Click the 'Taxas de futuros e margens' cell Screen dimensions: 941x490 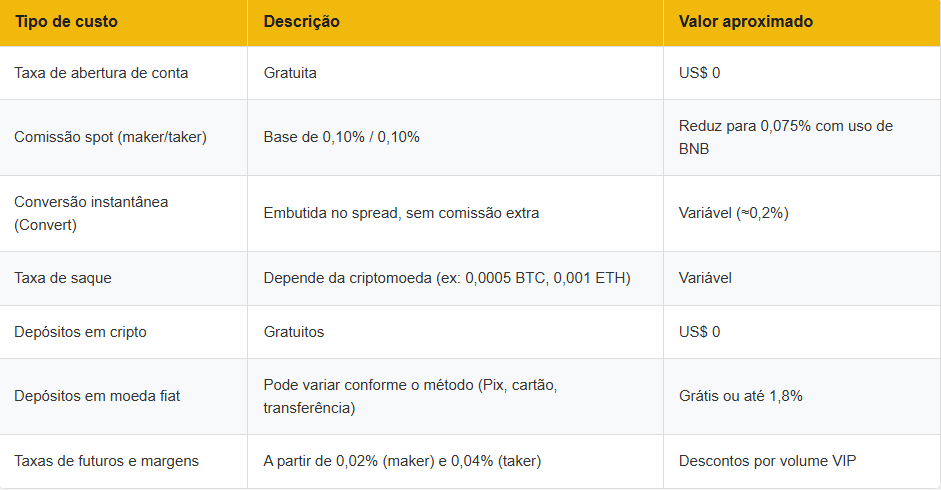click(x=106, y=461)
